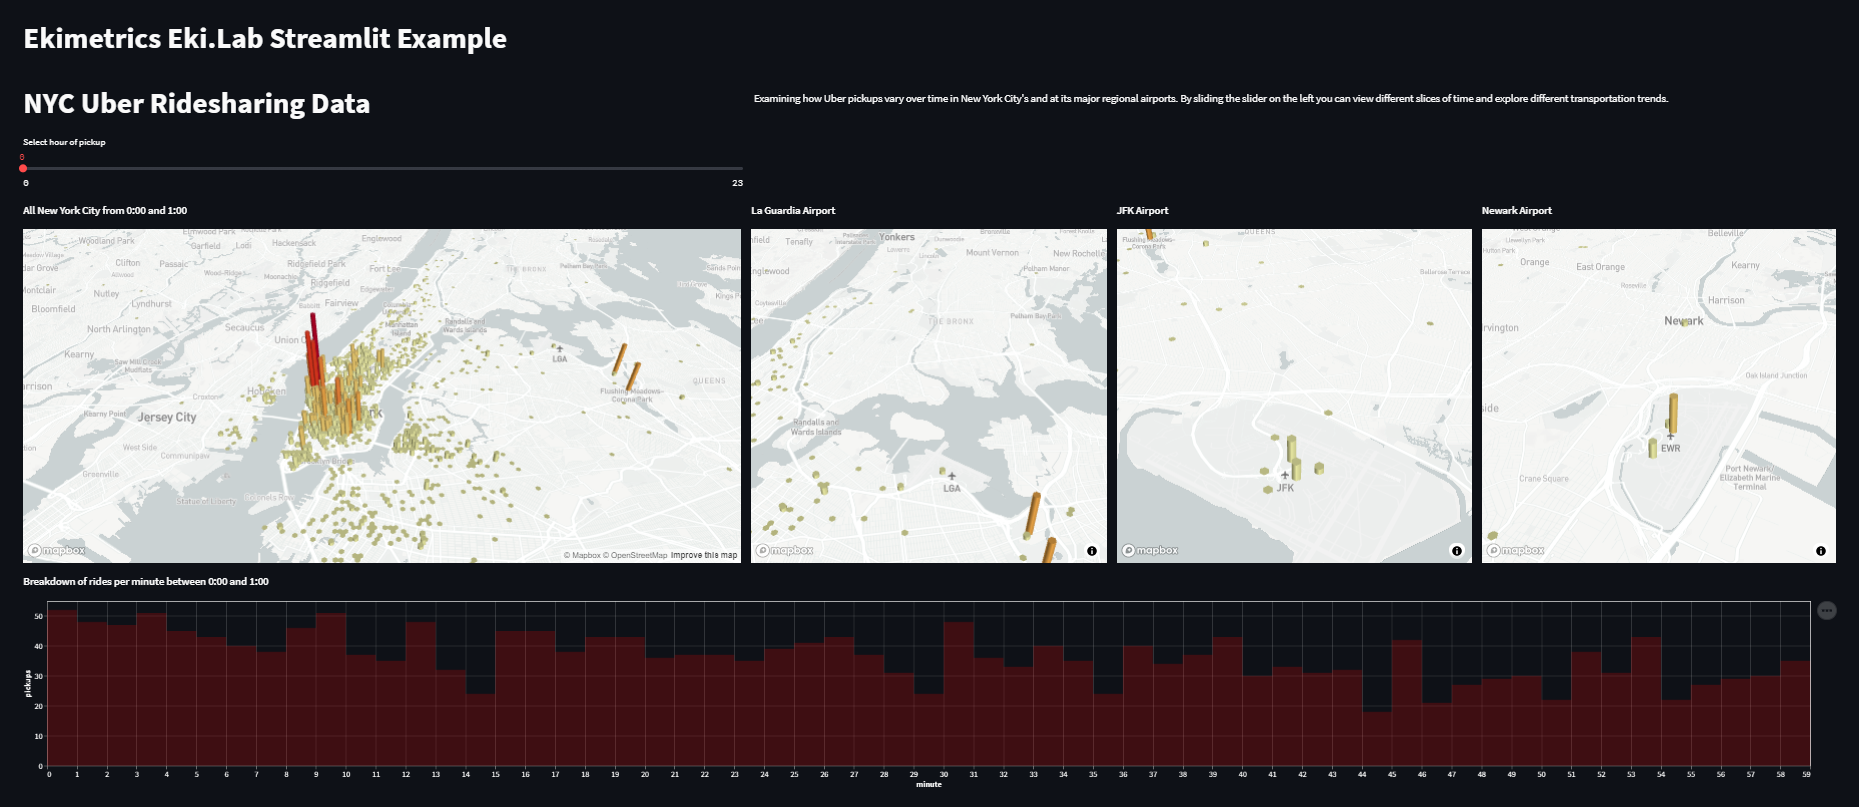Click the Newark Airport map caption
The width and height of the screenshot is (1859, 807).
coord(1517,210)
